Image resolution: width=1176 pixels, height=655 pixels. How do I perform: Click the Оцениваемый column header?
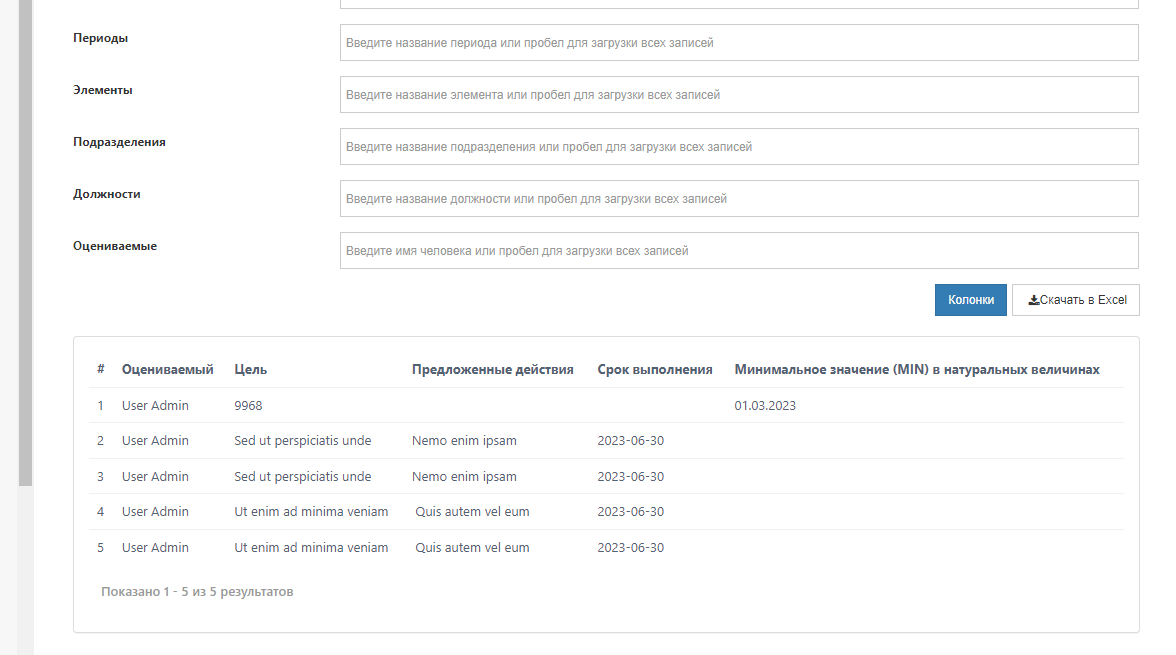pos(167,370)
